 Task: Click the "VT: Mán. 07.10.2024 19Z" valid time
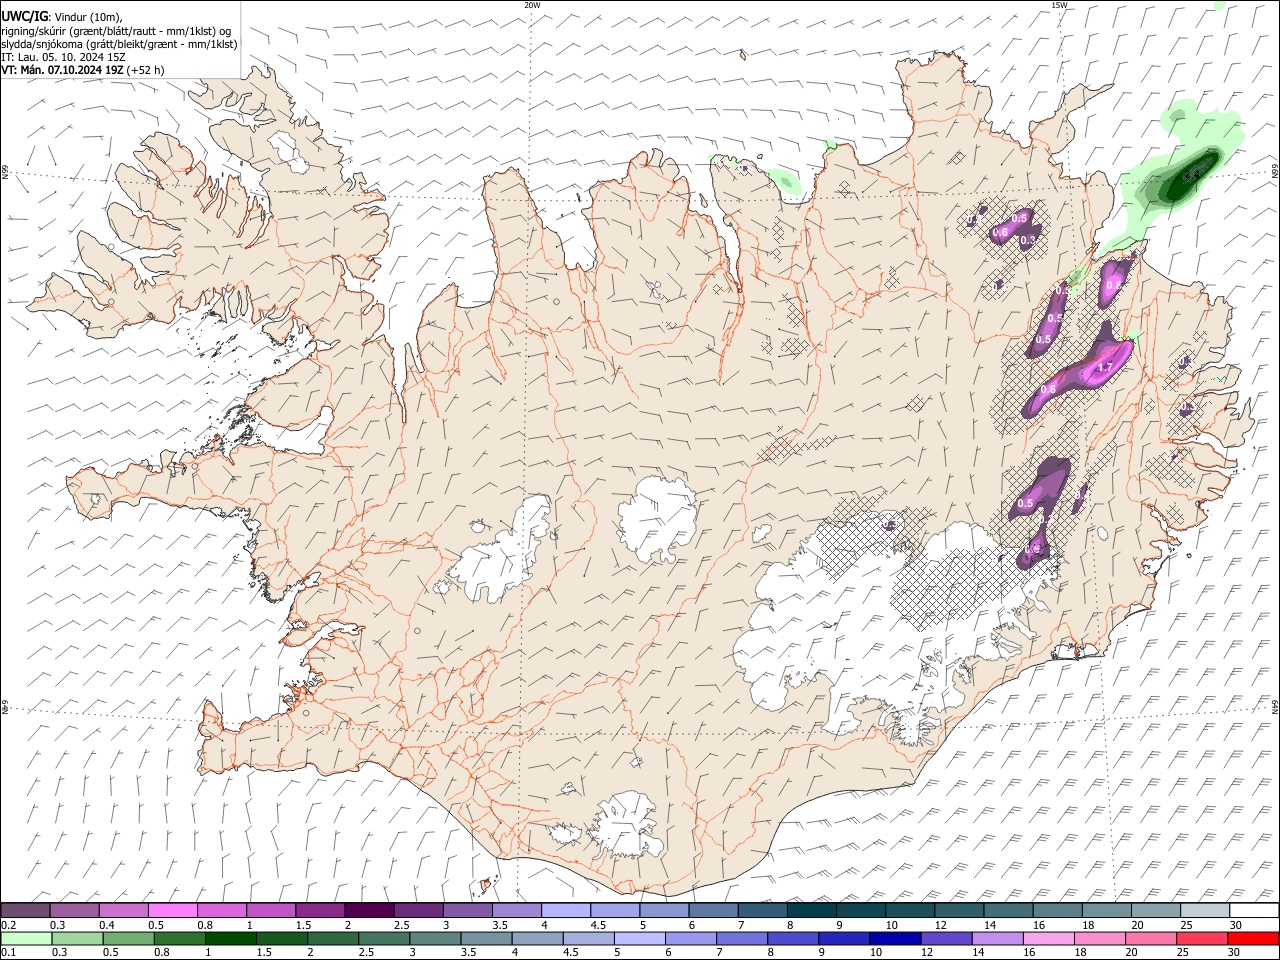coord(62,70)
